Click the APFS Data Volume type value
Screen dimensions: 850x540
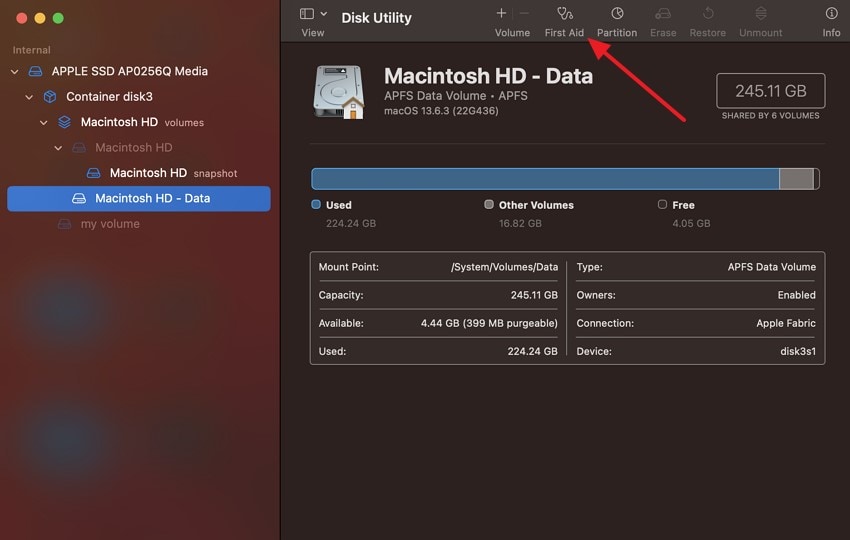click(x=771, y=267)
